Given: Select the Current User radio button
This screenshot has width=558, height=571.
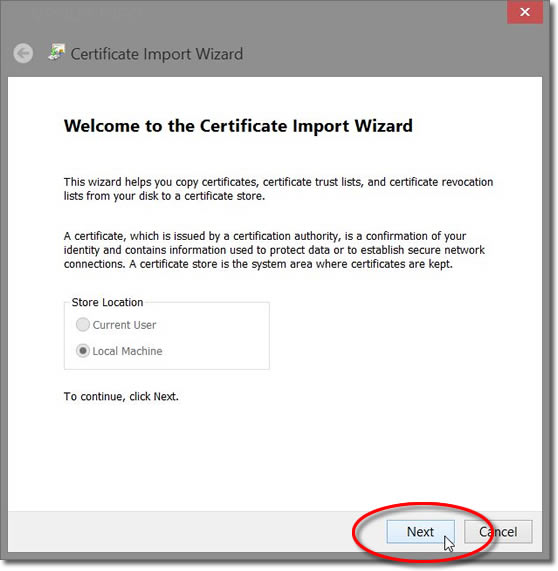Looking at the screenshot, I should click(83, 324).
